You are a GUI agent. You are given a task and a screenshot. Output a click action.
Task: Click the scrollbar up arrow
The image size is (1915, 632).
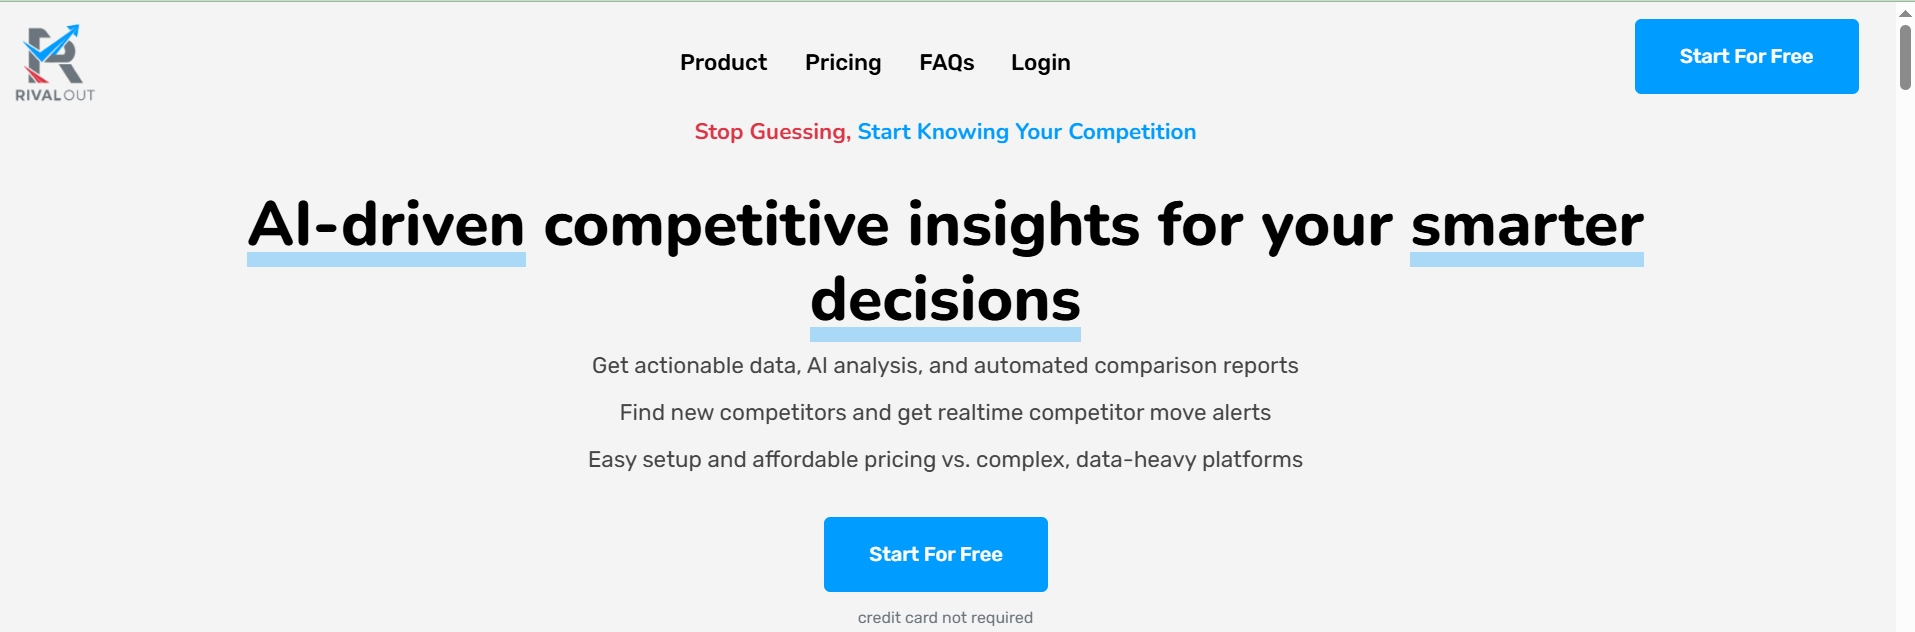(x=1905, y=13)
